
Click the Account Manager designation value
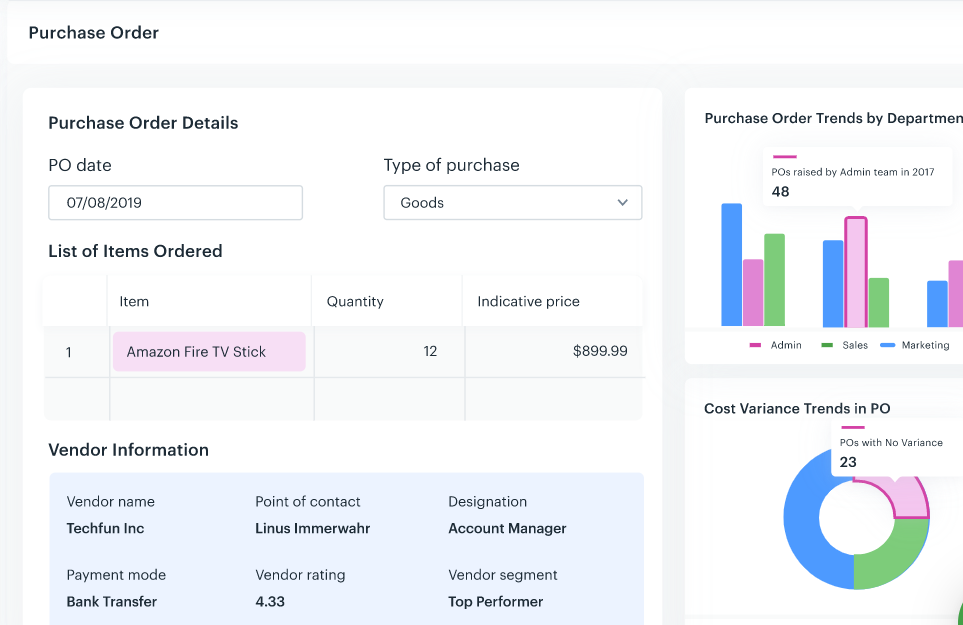pos(507,529)
